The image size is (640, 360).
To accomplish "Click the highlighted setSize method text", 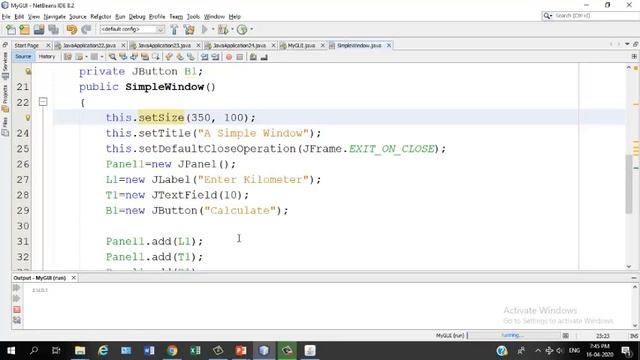I will tap(161, 118).
